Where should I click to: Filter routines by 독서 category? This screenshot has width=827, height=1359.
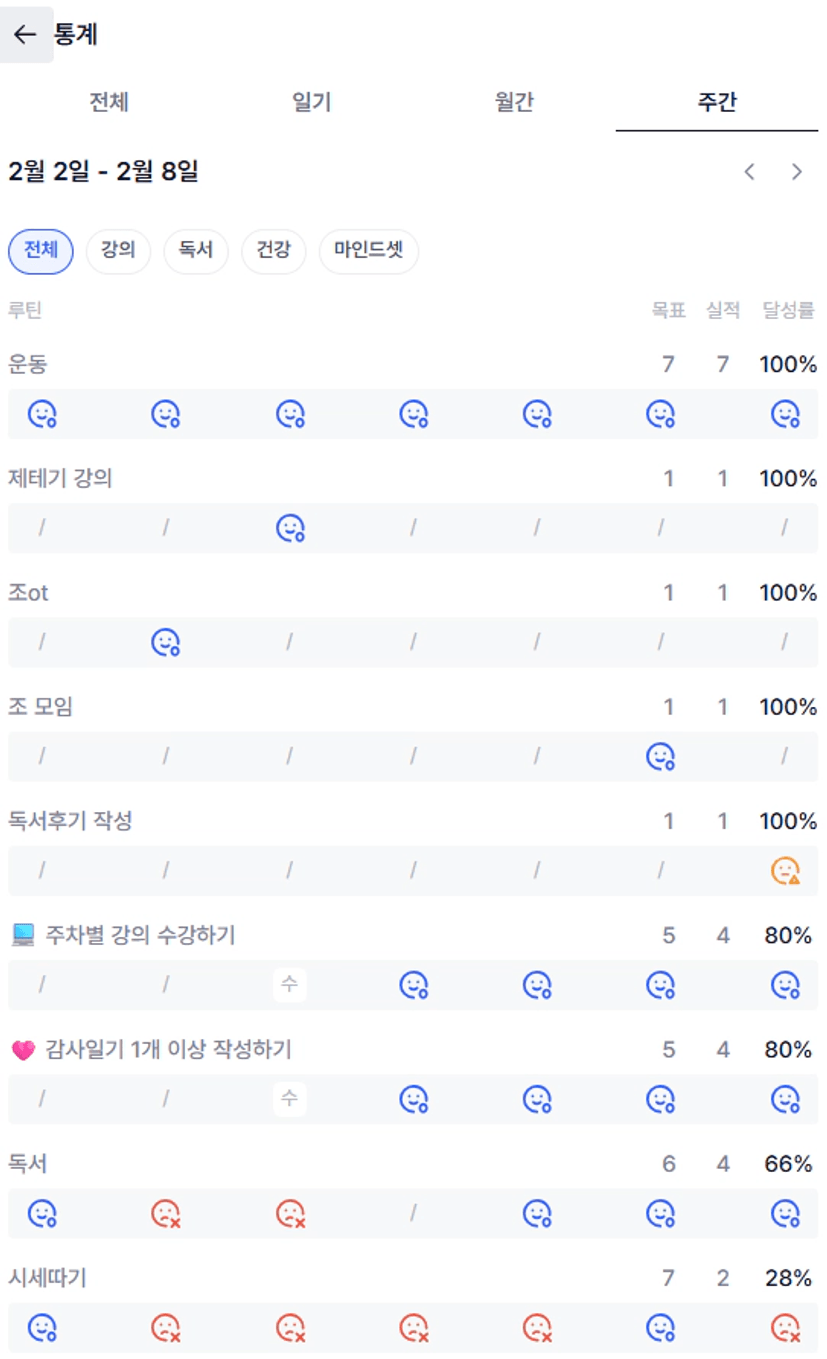pyautogui.click(x=196, y=251)
